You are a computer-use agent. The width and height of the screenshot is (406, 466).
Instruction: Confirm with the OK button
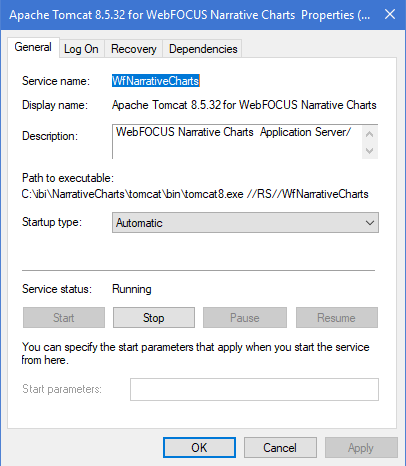coord(199,448)
